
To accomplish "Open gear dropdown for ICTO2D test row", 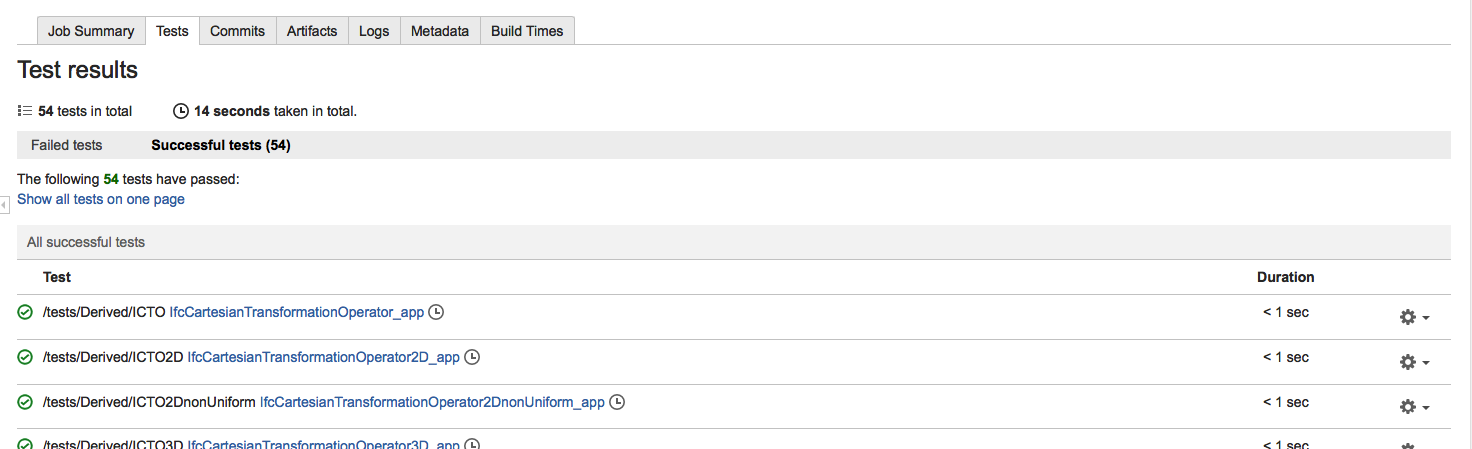I will [x=1413, y=362].
